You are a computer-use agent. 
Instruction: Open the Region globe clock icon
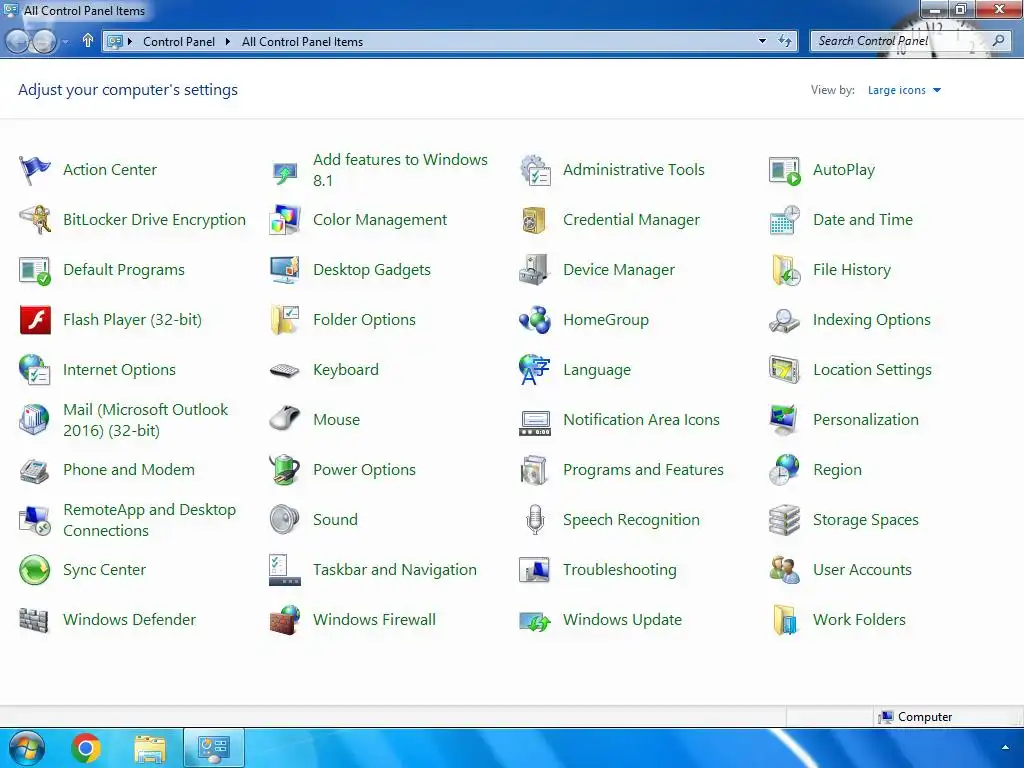pos(784,470)
